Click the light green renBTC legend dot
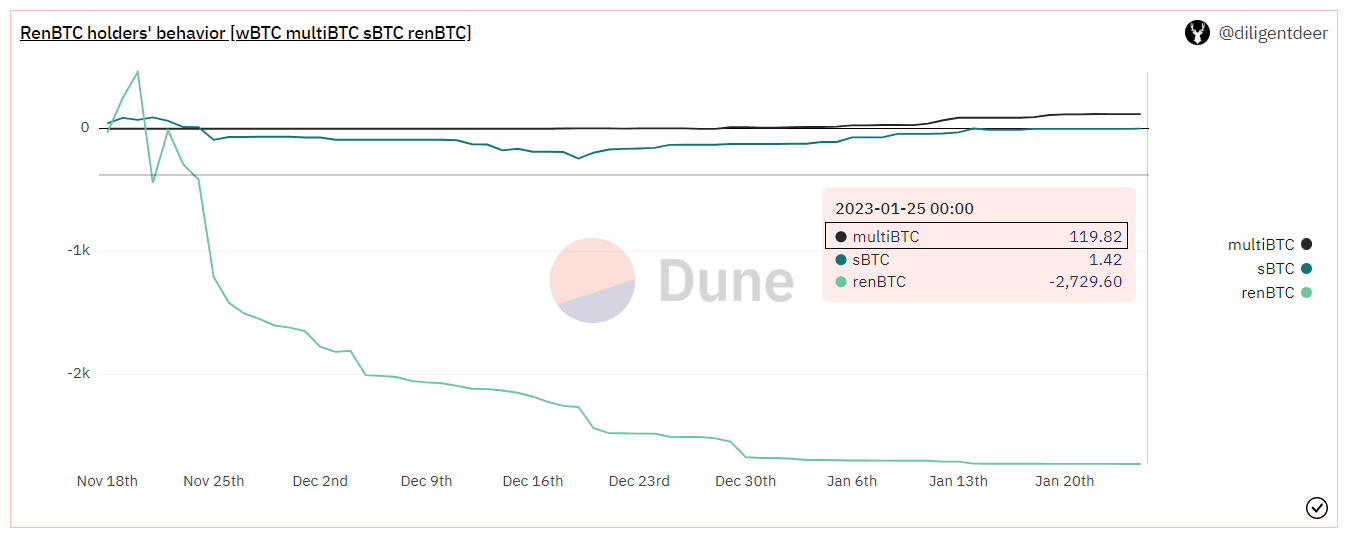 click(1307, 293)
